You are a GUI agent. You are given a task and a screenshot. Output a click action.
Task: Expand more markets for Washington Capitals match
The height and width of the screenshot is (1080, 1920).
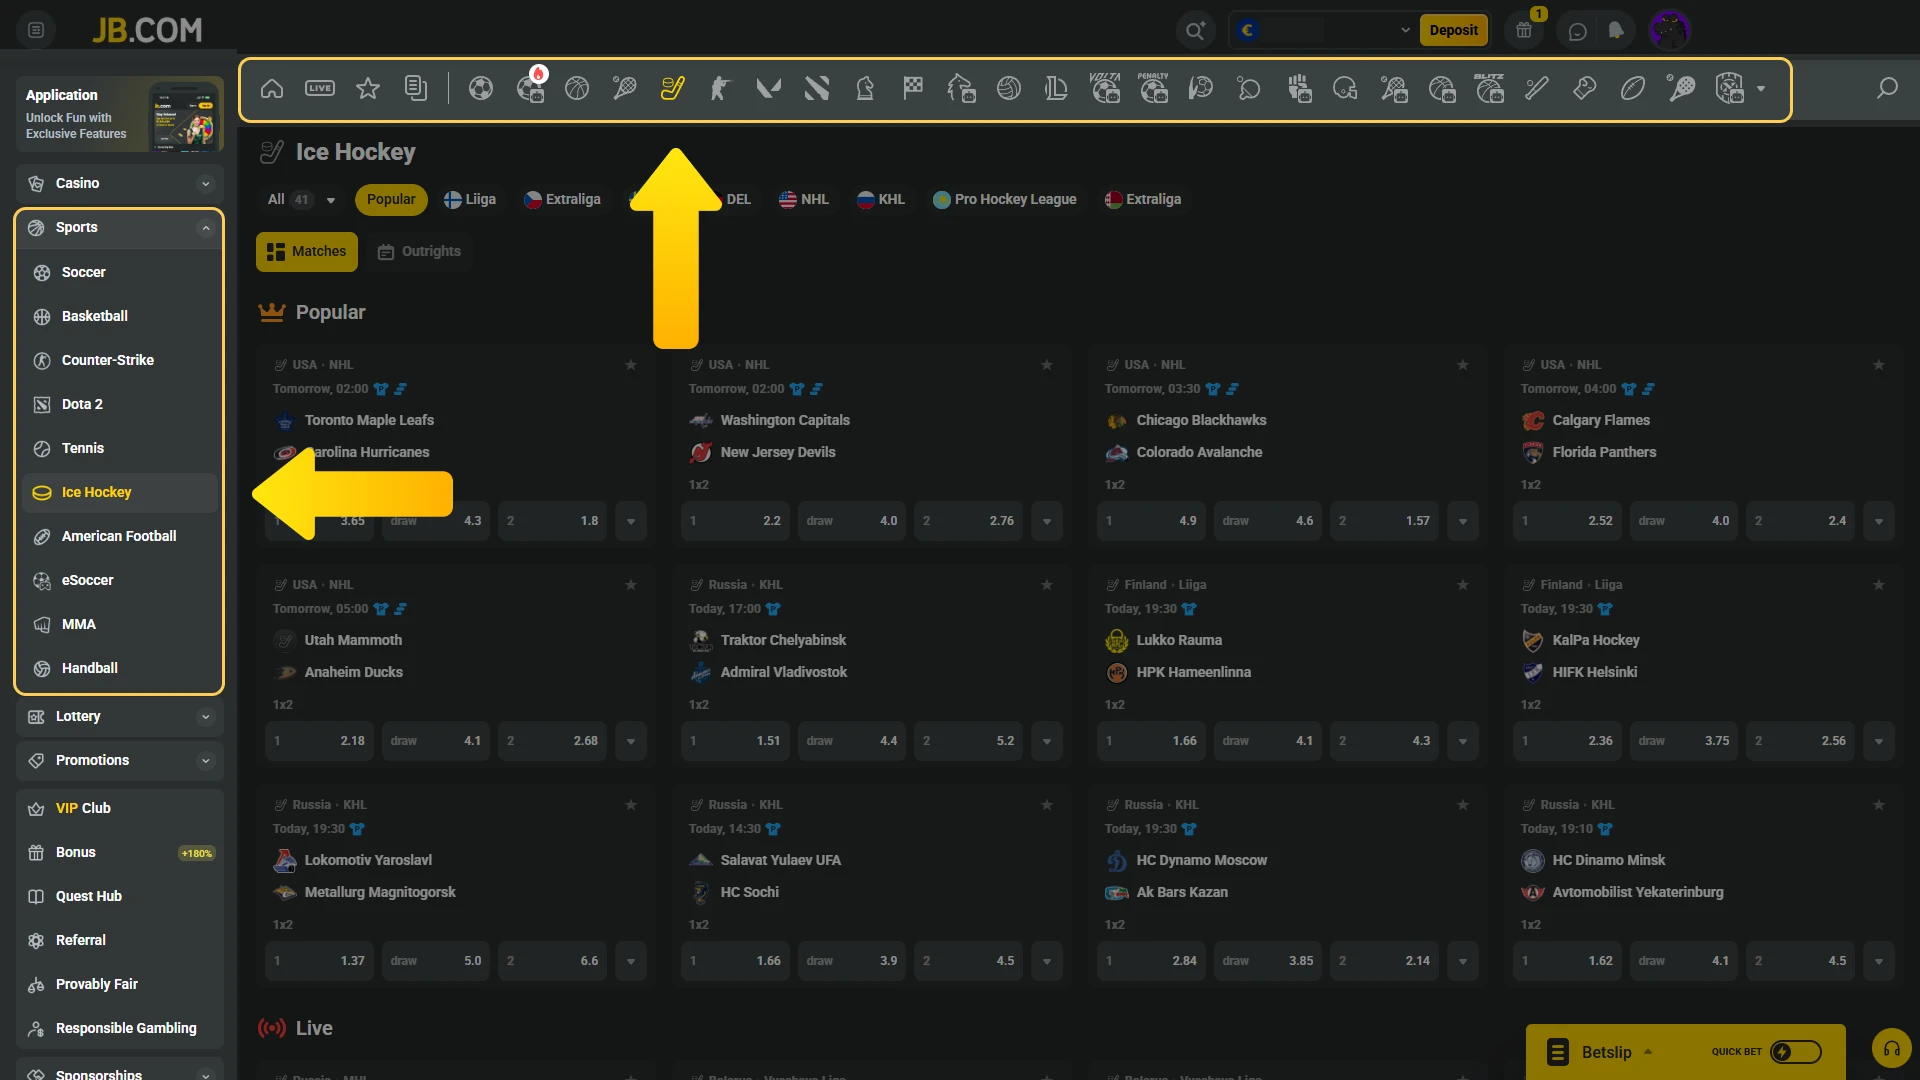pos(1047,521)
